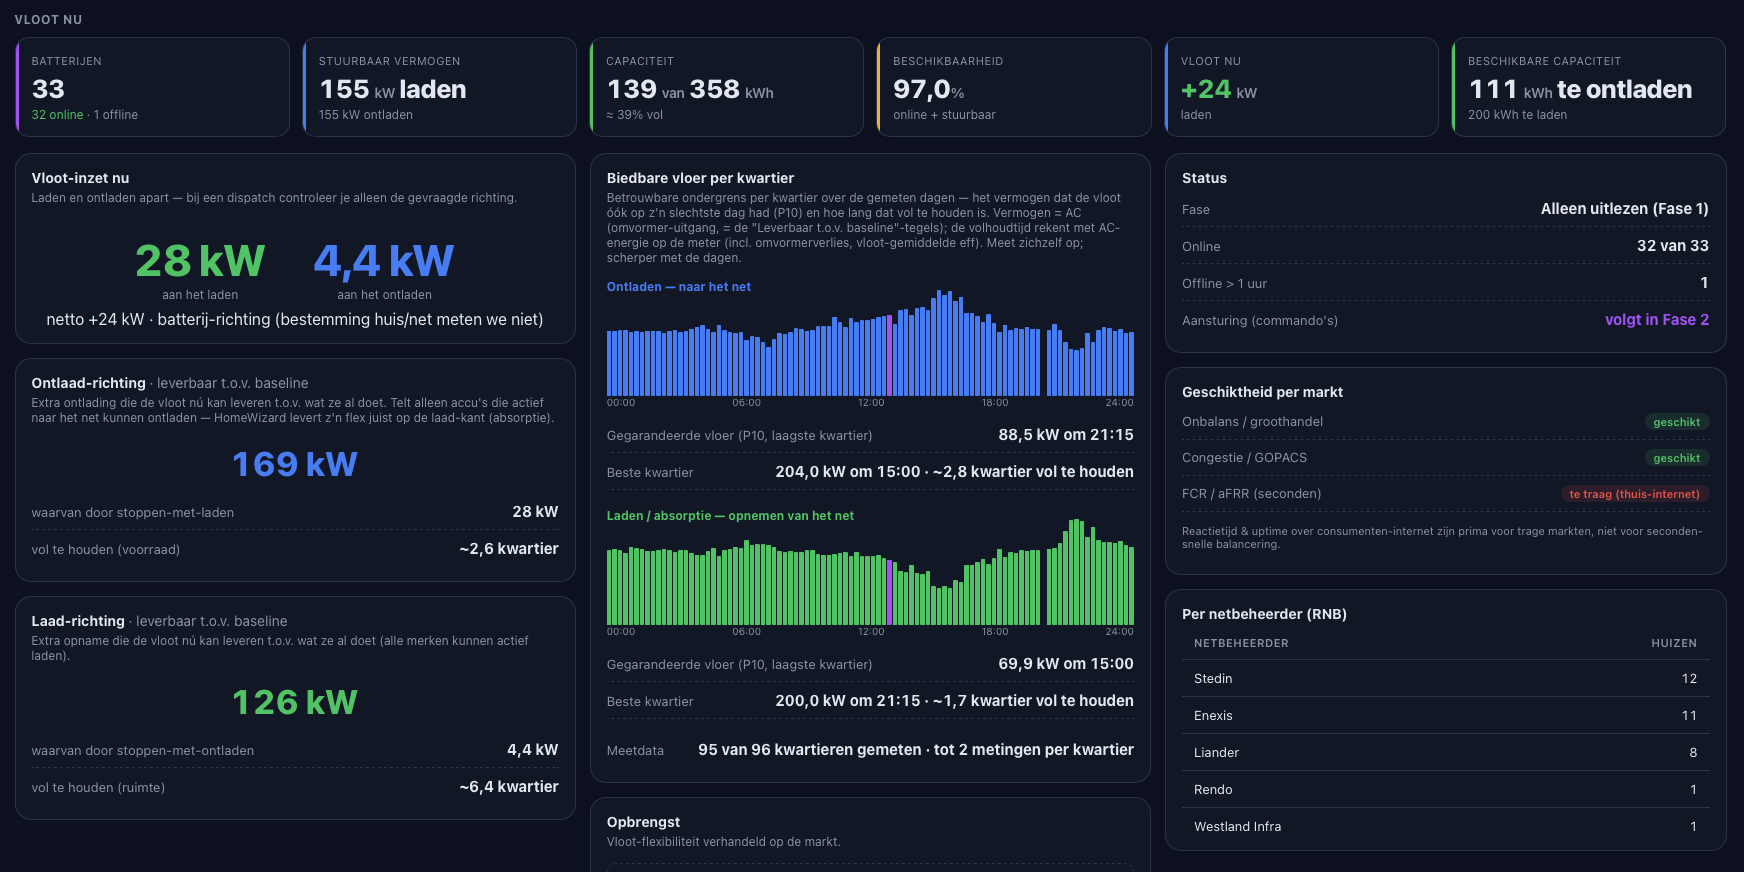
Task: Select the Stuurbaar vermogen 155 kW card
Action: [x=440, y=87]
